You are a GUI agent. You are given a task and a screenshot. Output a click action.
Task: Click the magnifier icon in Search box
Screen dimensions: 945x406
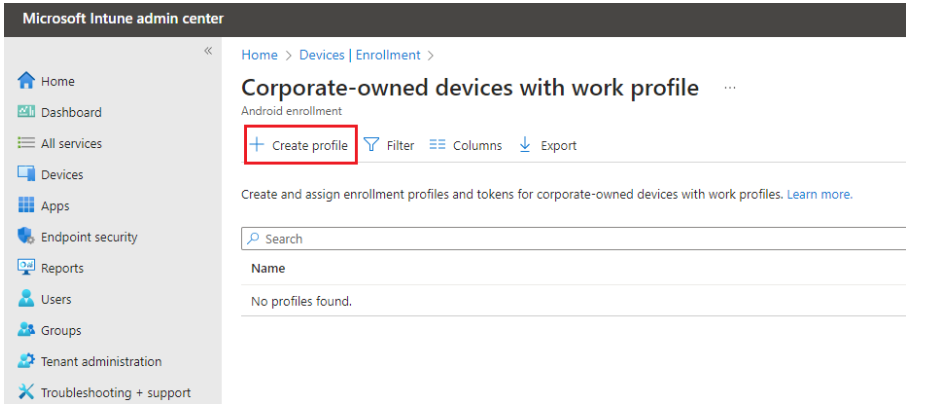coord(254,239)
